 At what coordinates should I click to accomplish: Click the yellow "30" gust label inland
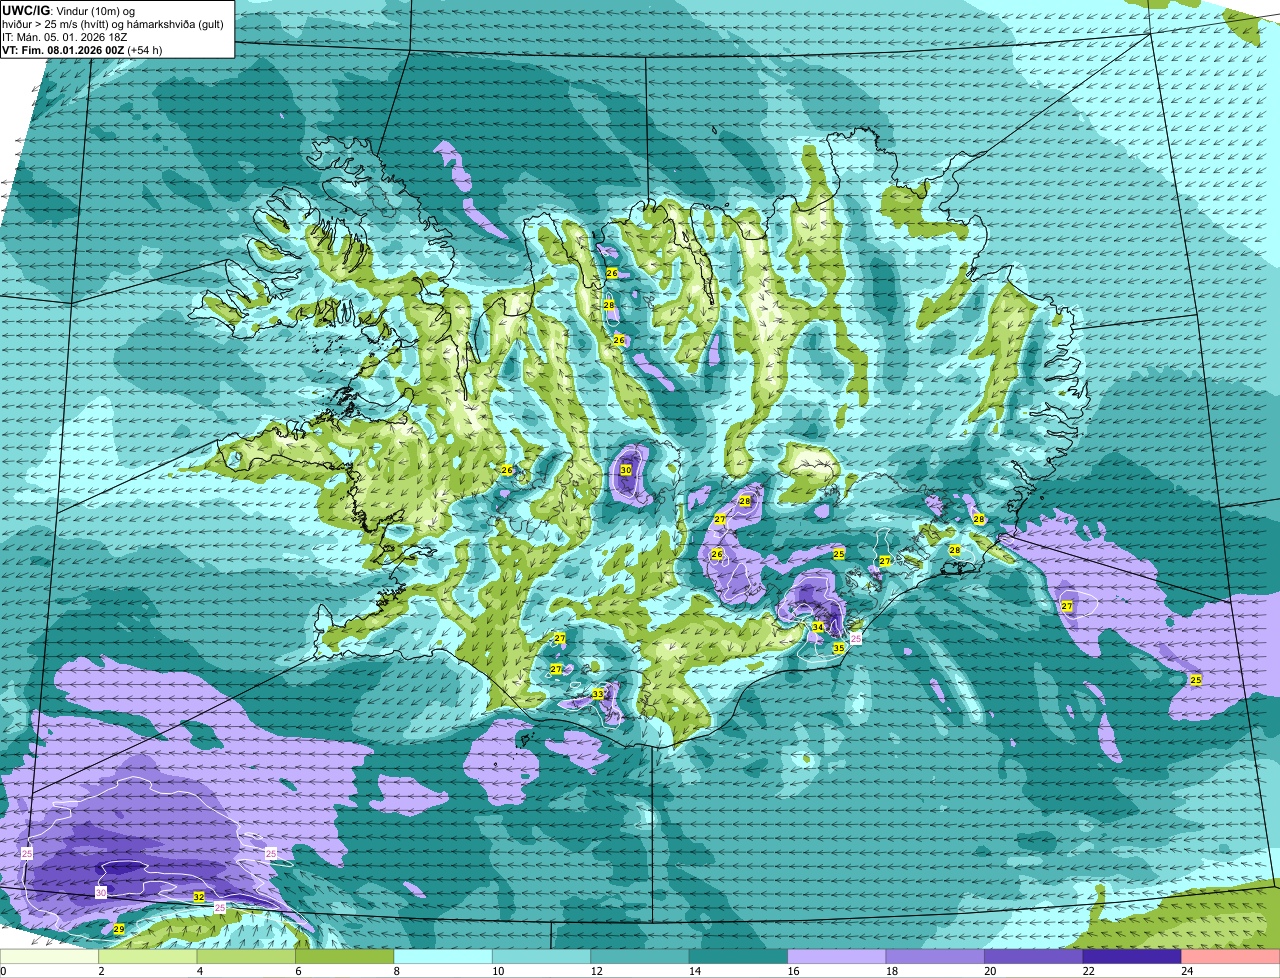point(626,469)
